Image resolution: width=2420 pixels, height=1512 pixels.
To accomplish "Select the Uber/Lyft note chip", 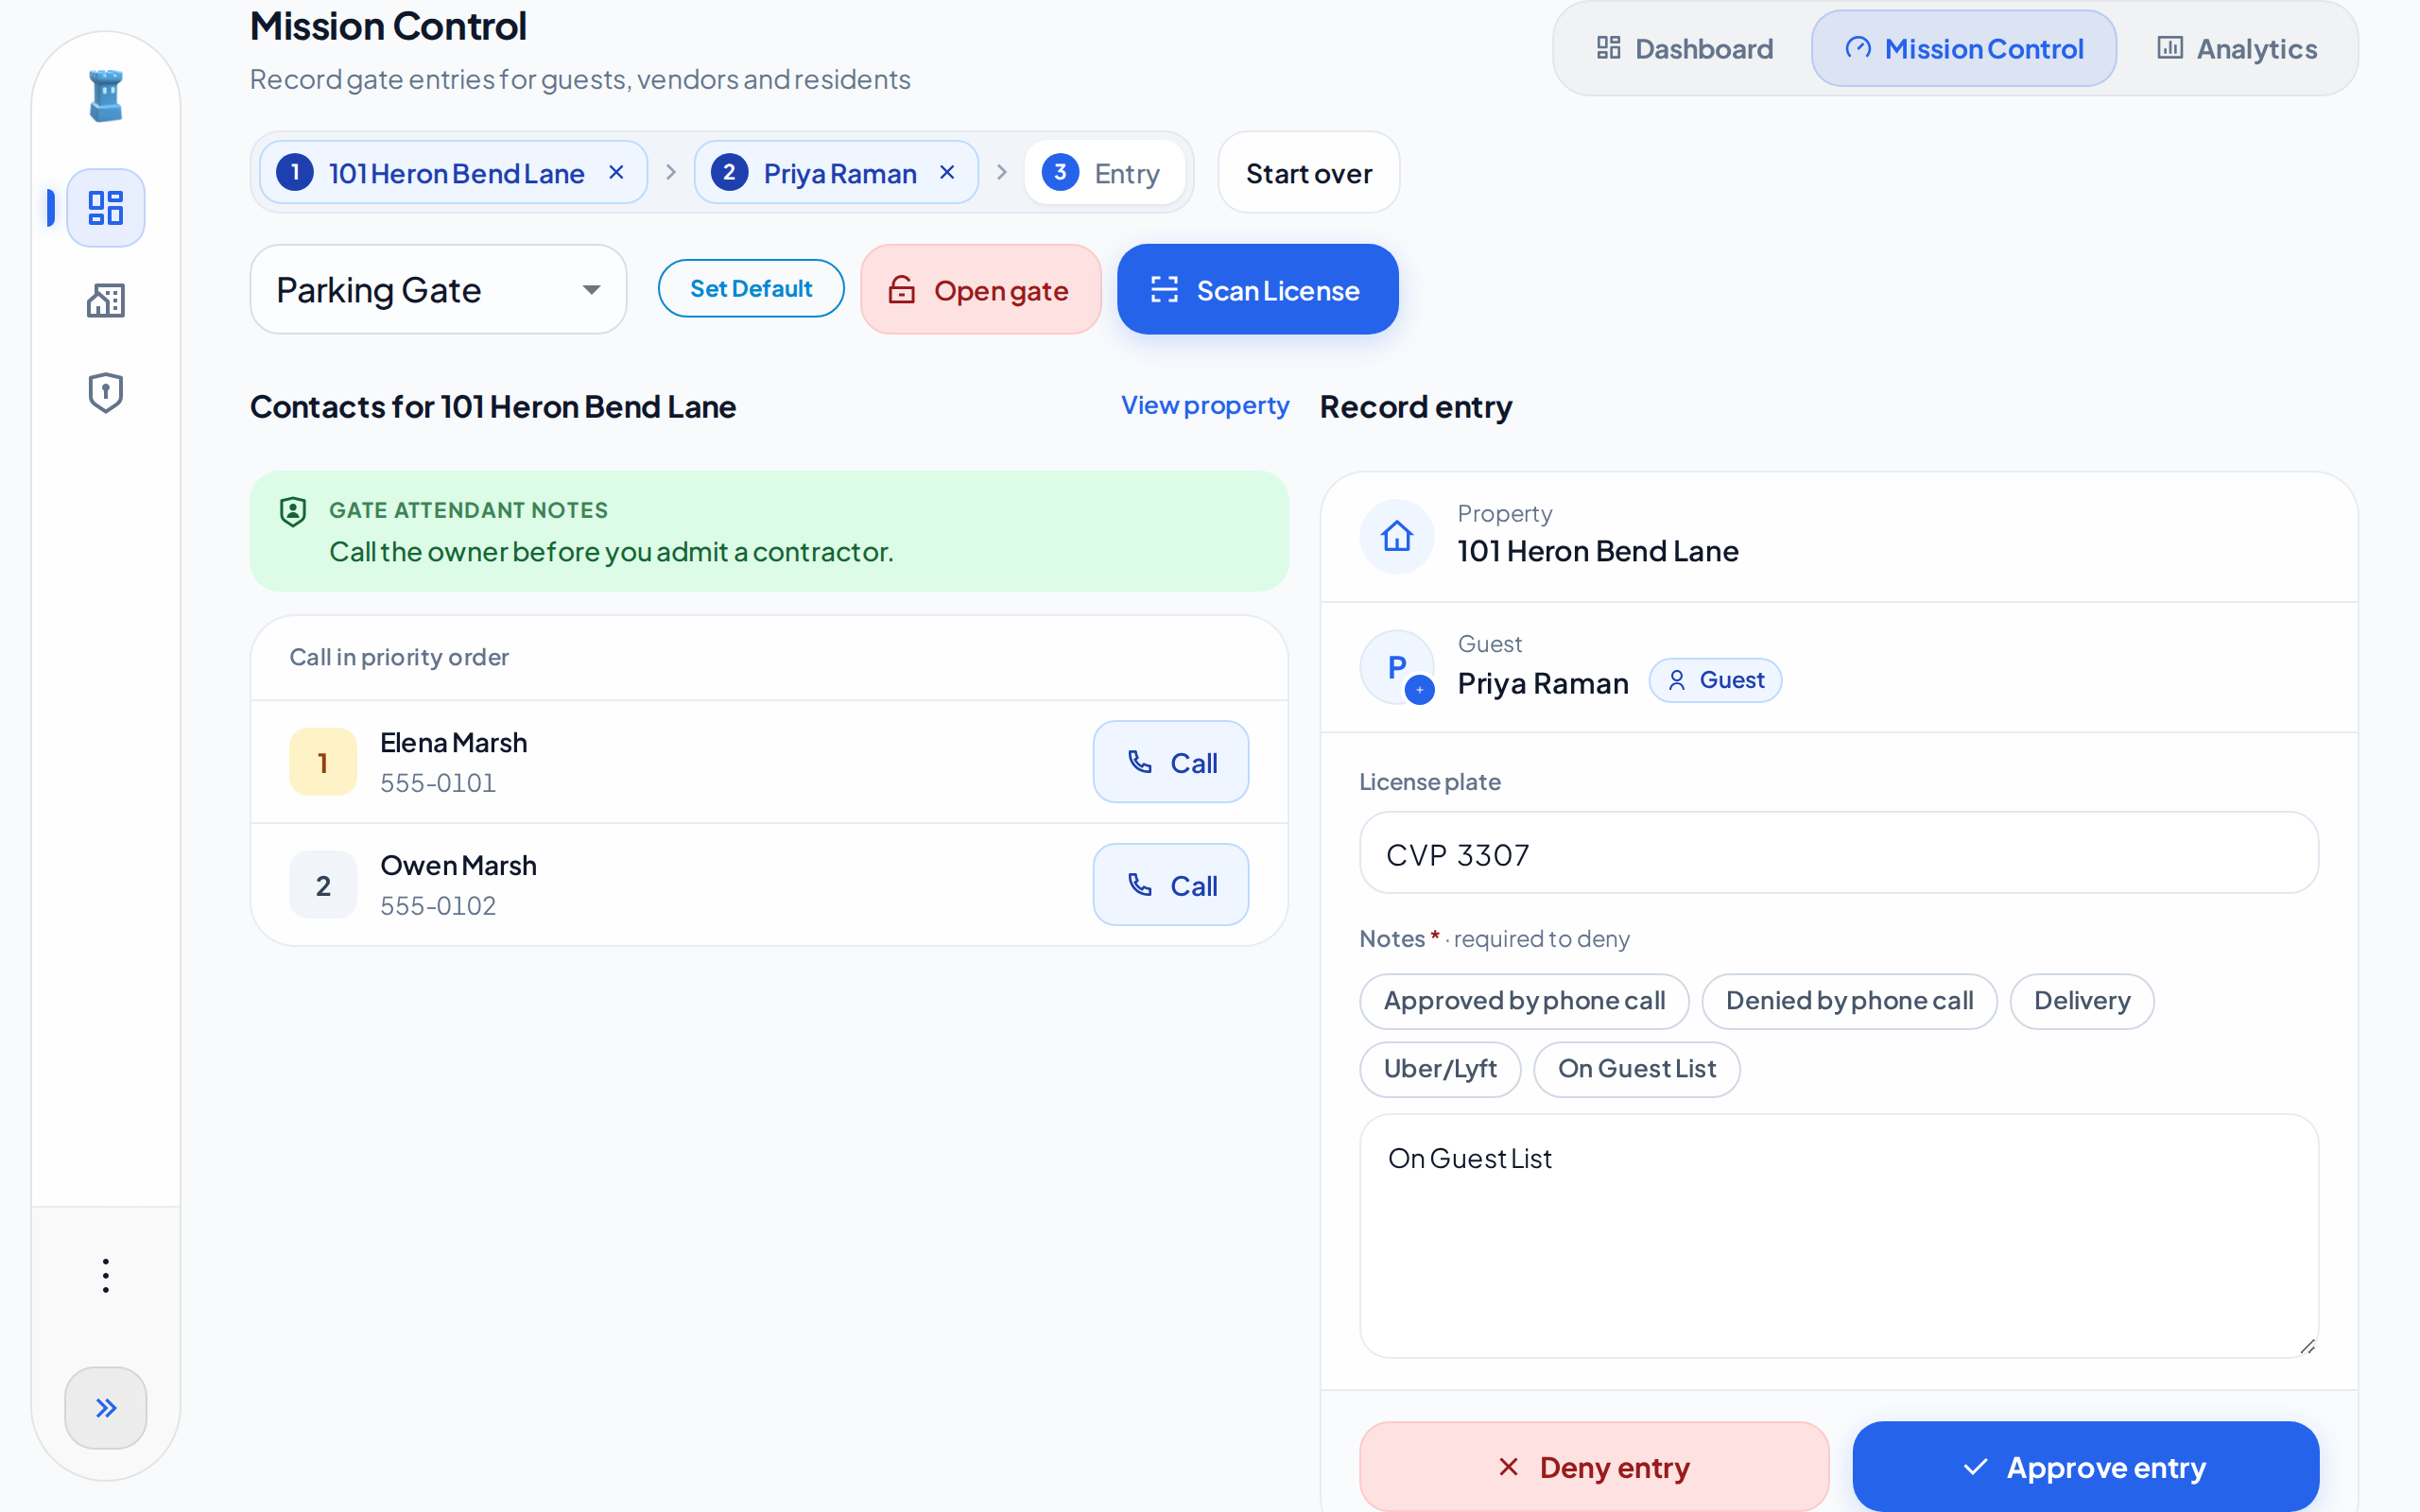I will [x=1440, y=1069].
